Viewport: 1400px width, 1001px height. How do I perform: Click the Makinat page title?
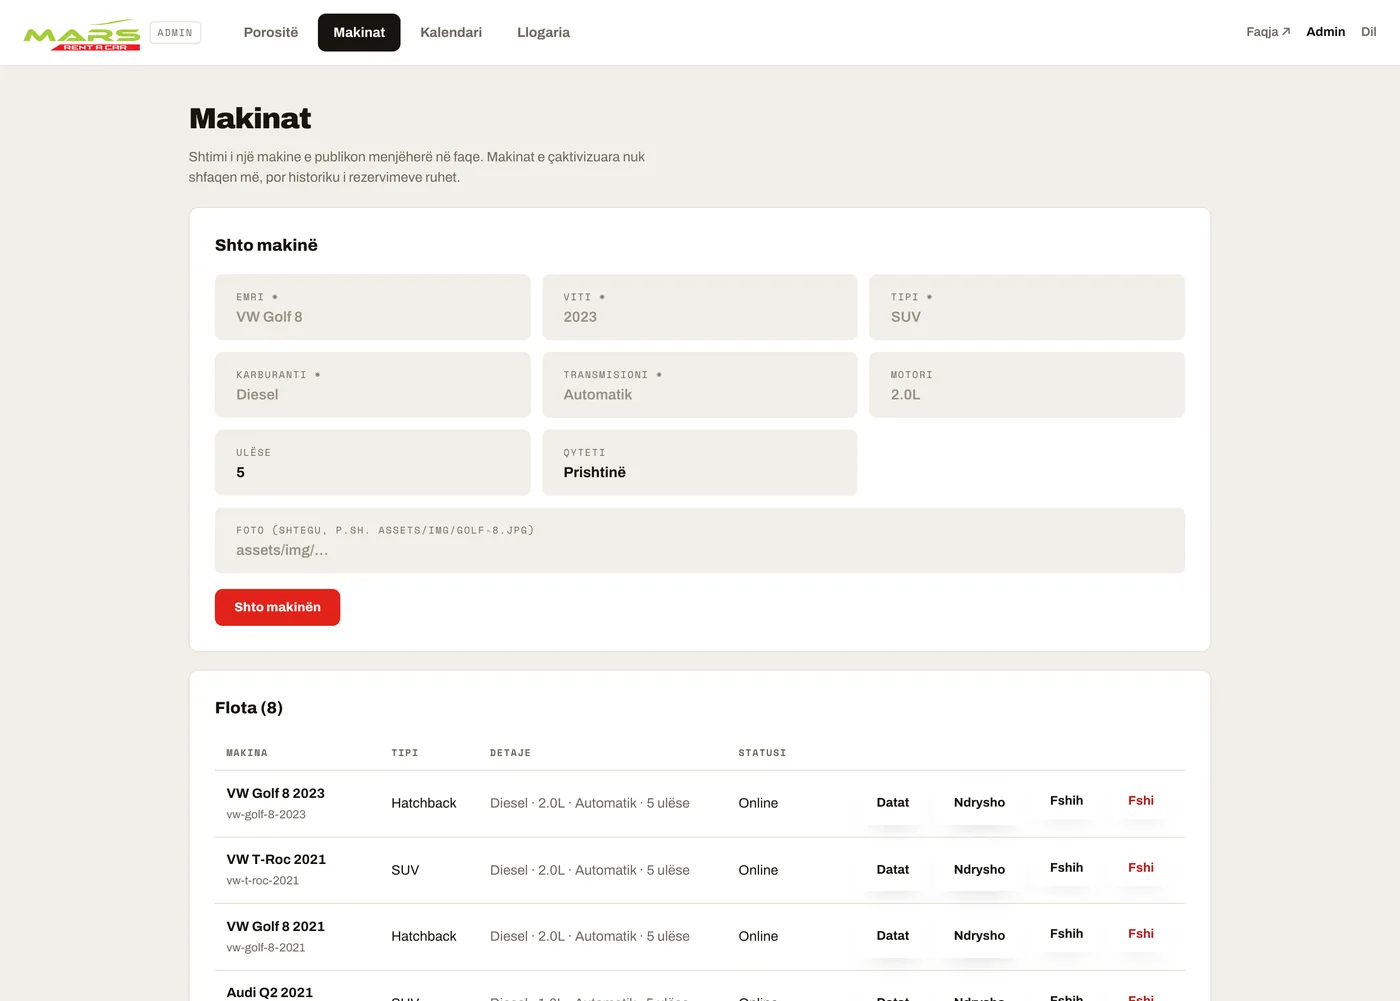[250, 118]
